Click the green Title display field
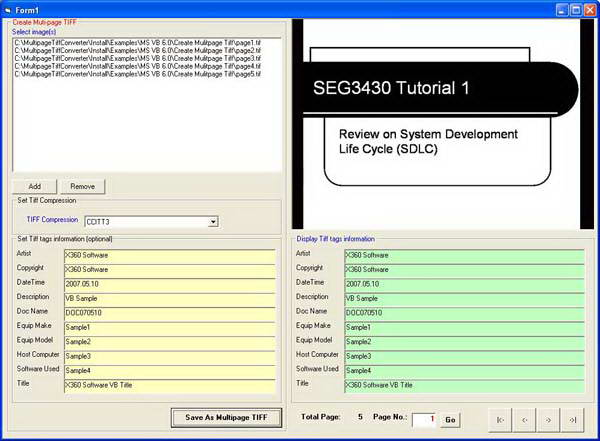The image size is (600, 441). tap(465, 386)
